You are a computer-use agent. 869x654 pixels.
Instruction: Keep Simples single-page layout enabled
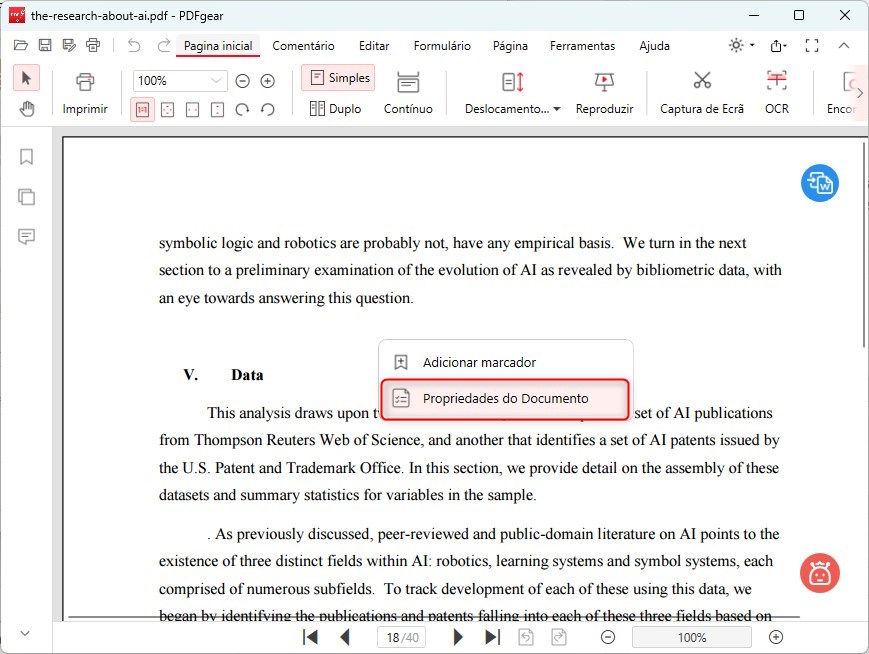337,77
